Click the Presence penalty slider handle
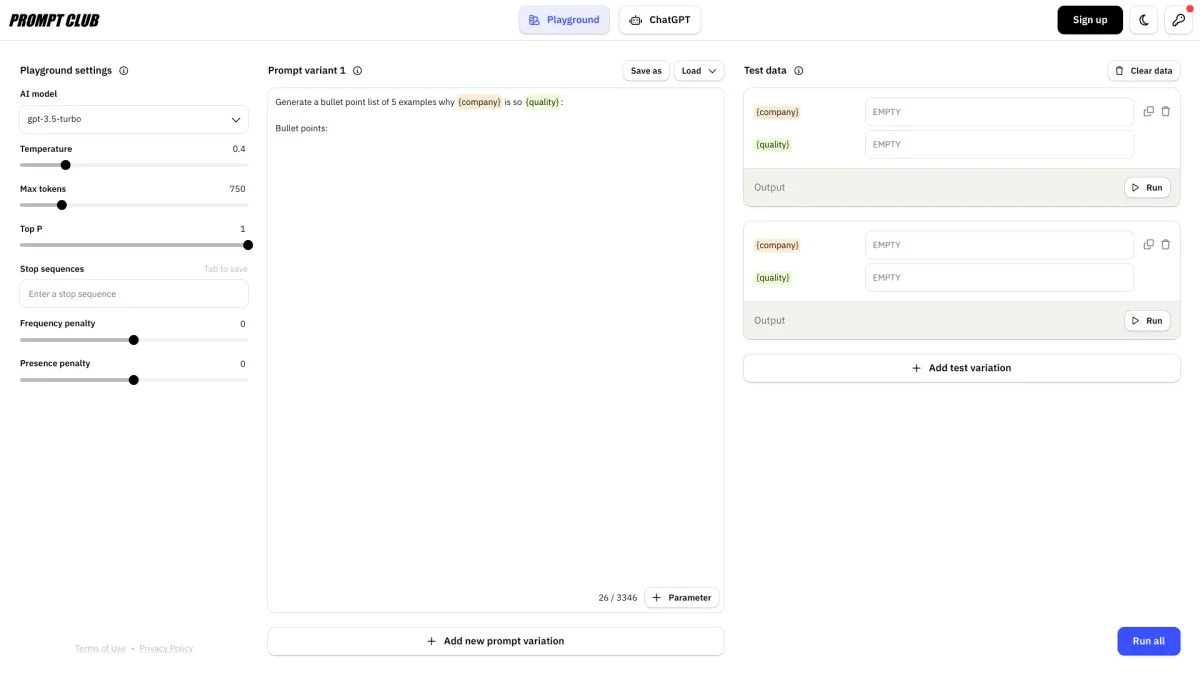 [x=134, y=380]
